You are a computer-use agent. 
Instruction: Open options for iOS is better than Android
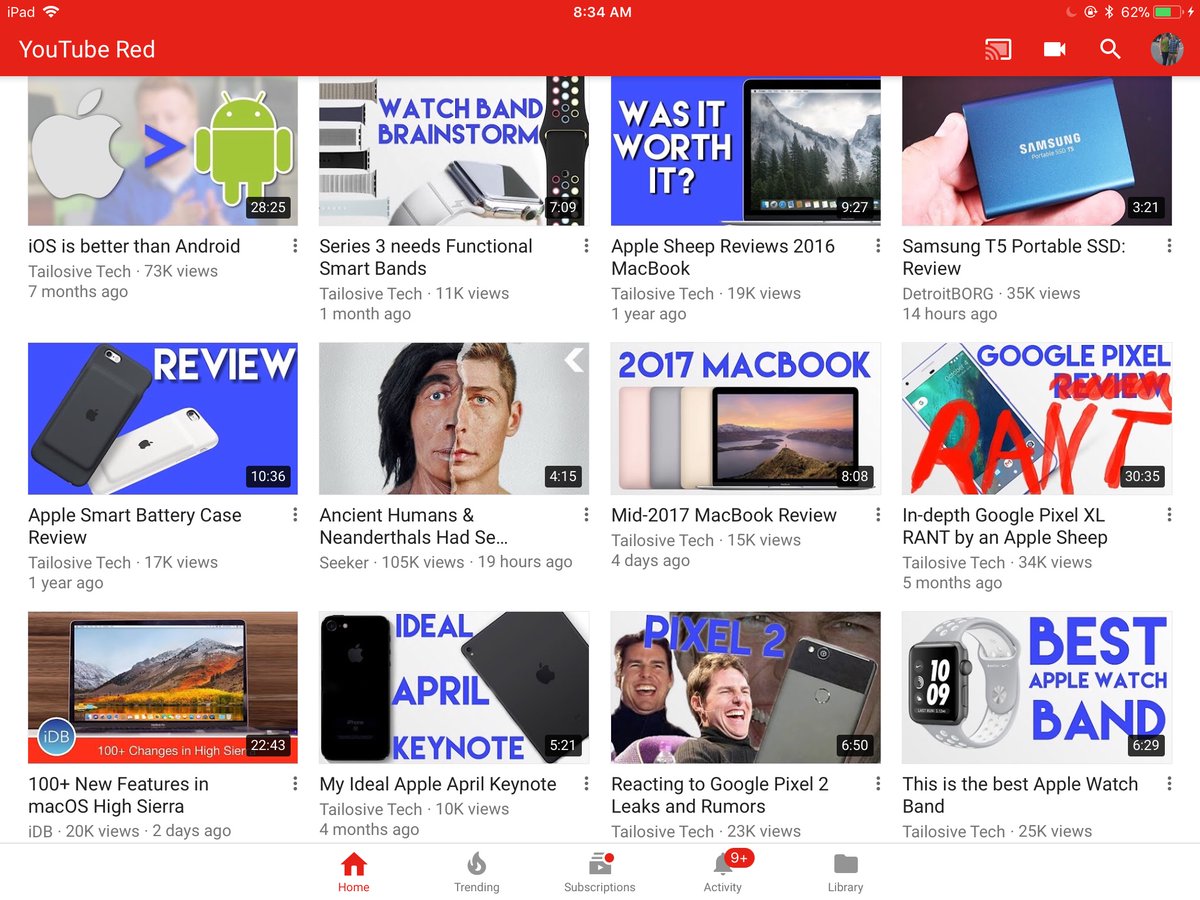click(295, 246)
